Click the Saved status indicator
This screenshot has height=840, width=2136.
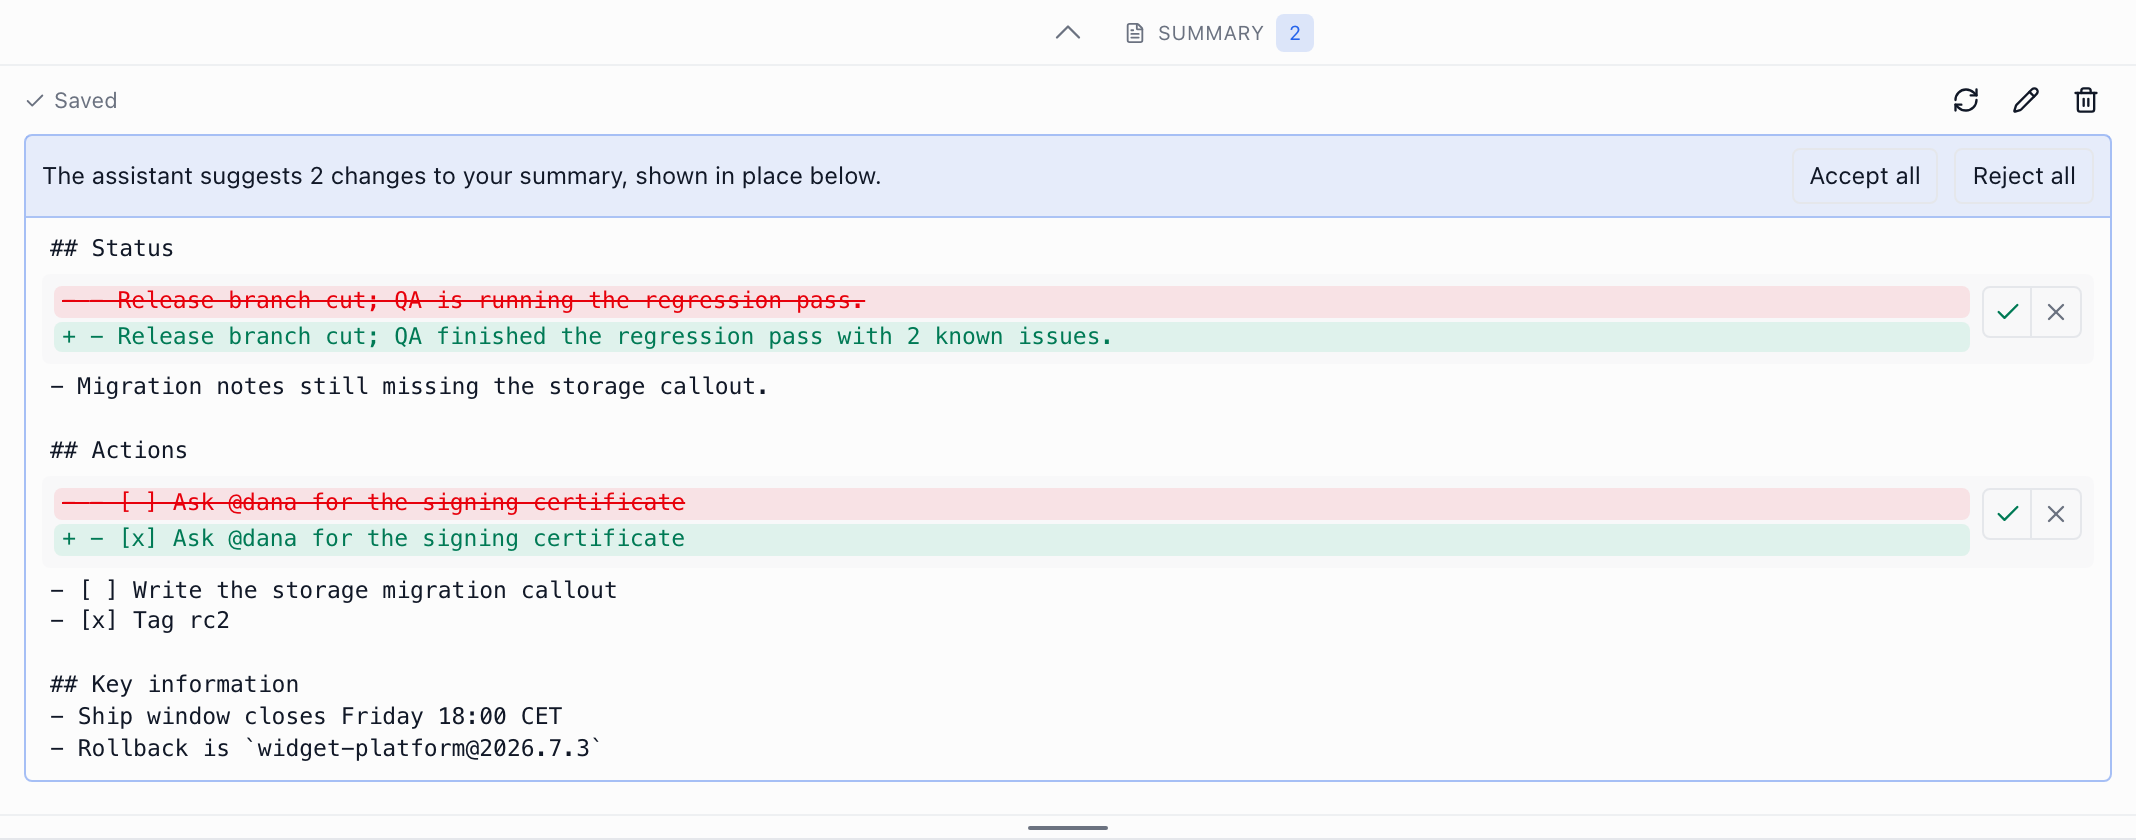tap(71, 100)
